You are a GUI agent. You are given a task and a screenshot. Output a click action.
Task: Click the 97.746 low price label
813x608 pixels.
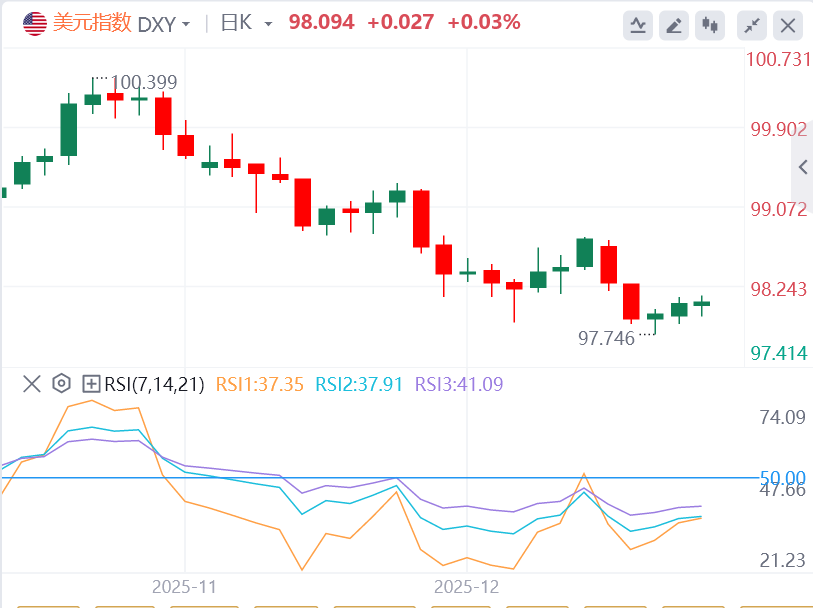coord(607,338)
